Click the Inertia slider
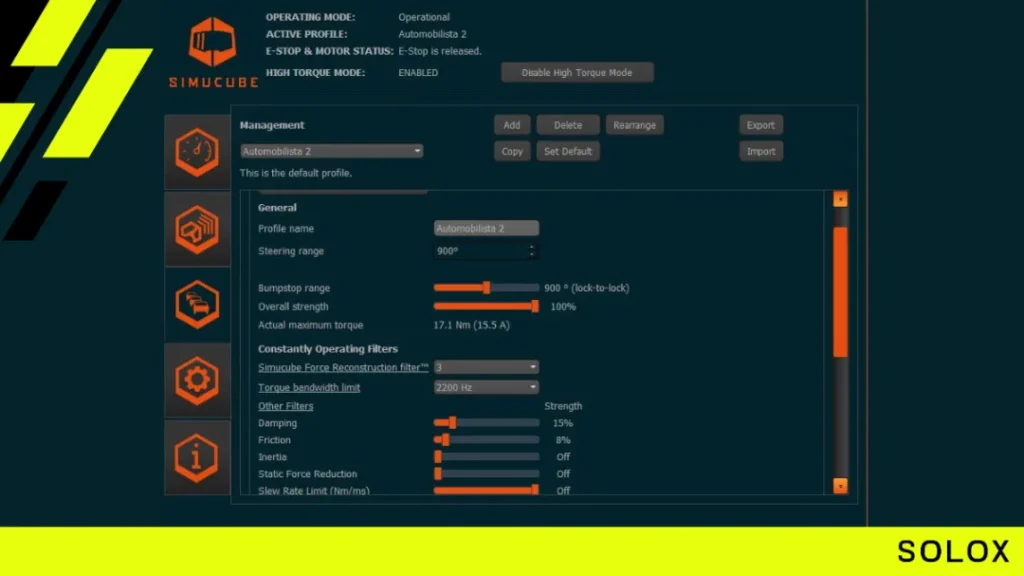Image resolution: width=1024 pixels, height=576 pixels. 486,456
